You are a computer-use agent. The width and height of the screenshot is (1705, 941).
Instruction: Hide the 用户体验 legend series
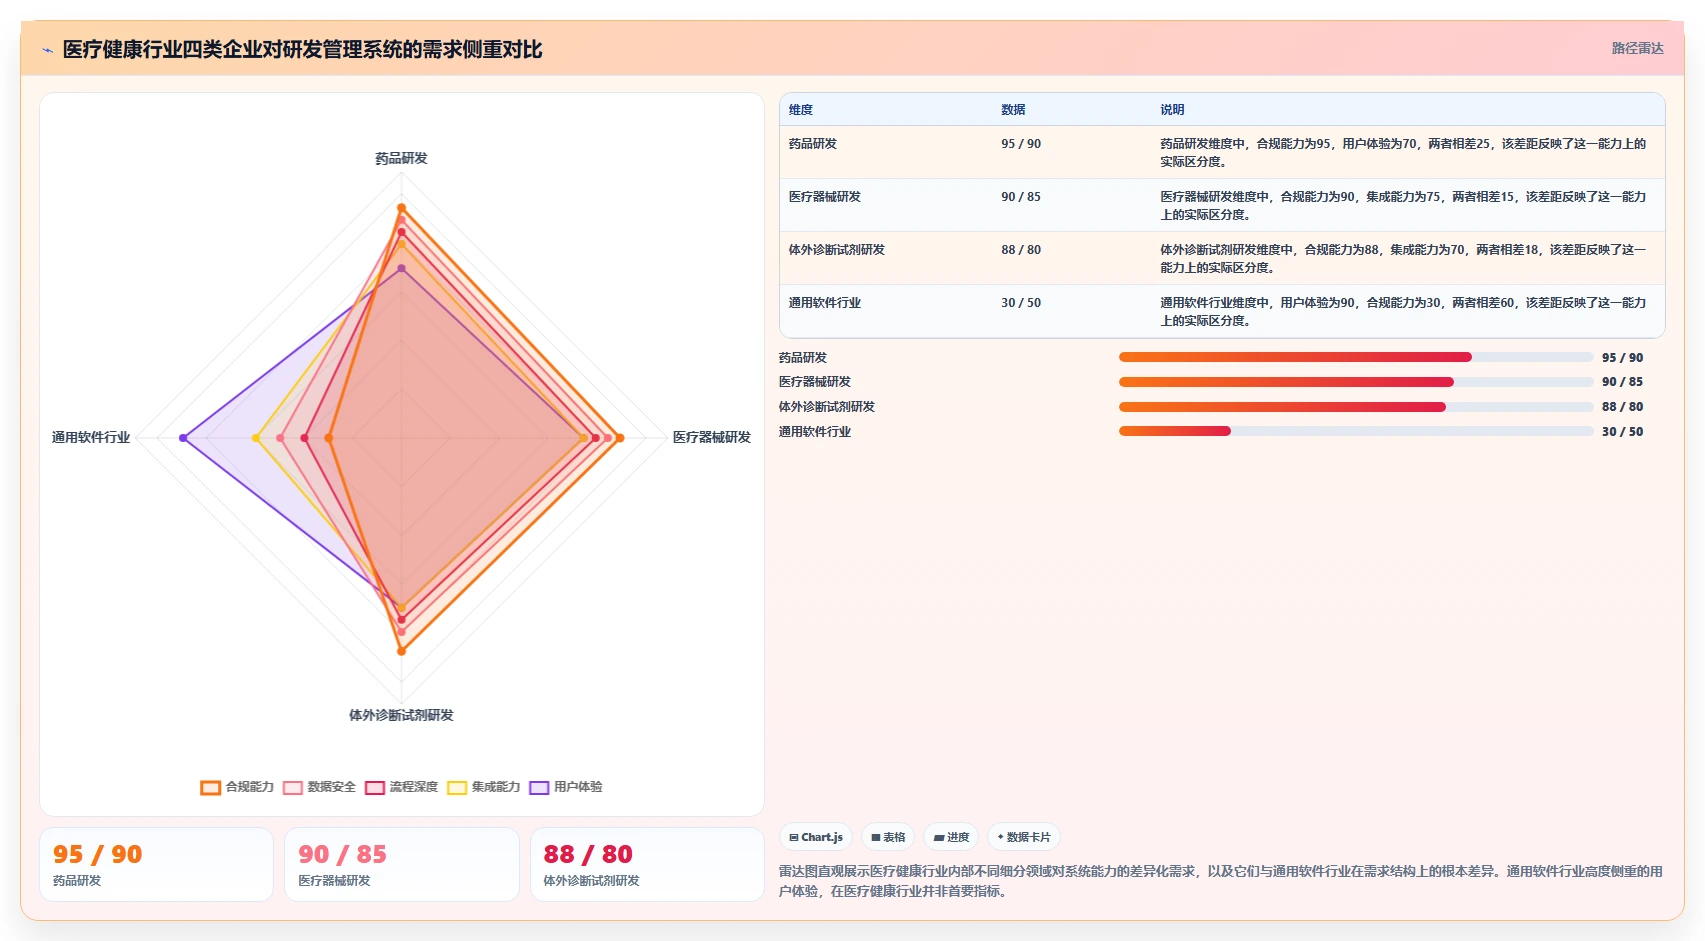pyautogui.click(x=565, y=787)
